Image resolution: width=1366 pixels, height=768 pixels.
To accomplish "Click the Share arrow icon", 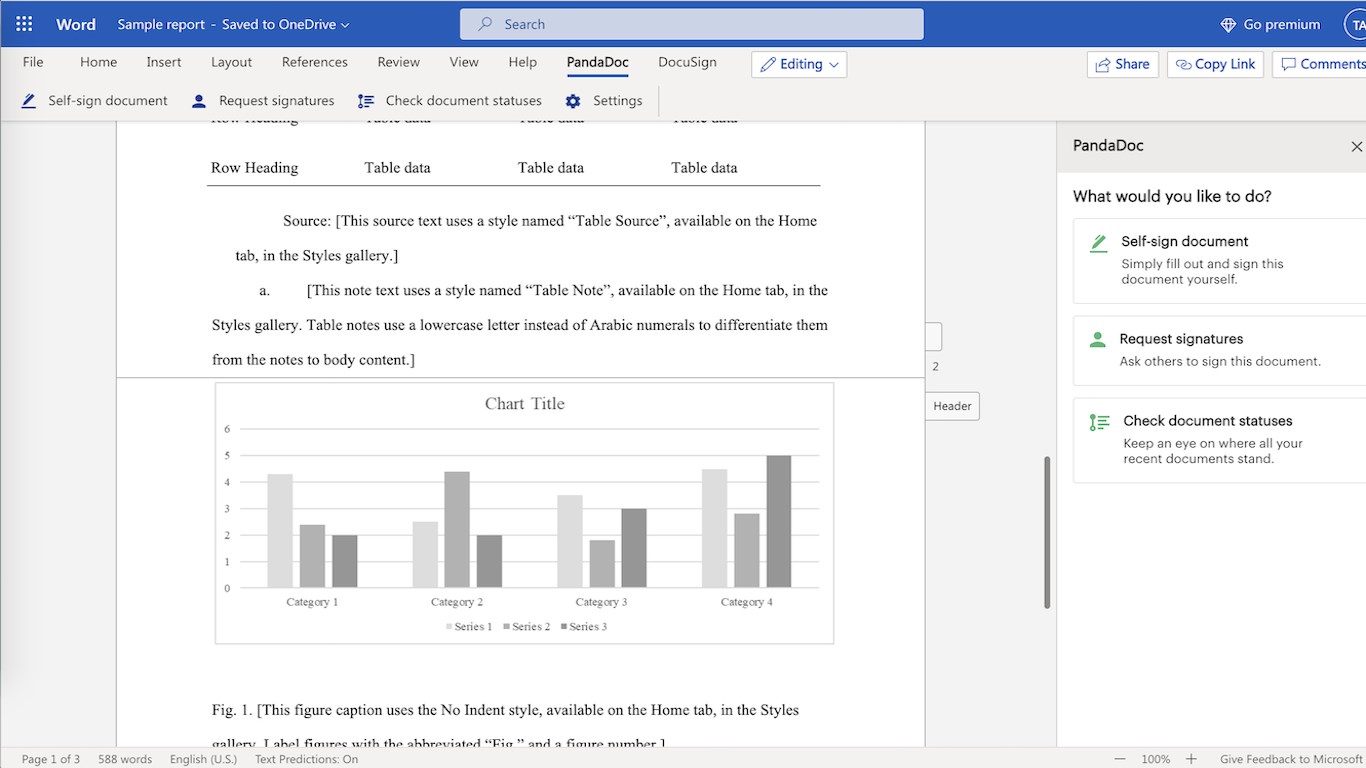I will tap(1103, 64).
